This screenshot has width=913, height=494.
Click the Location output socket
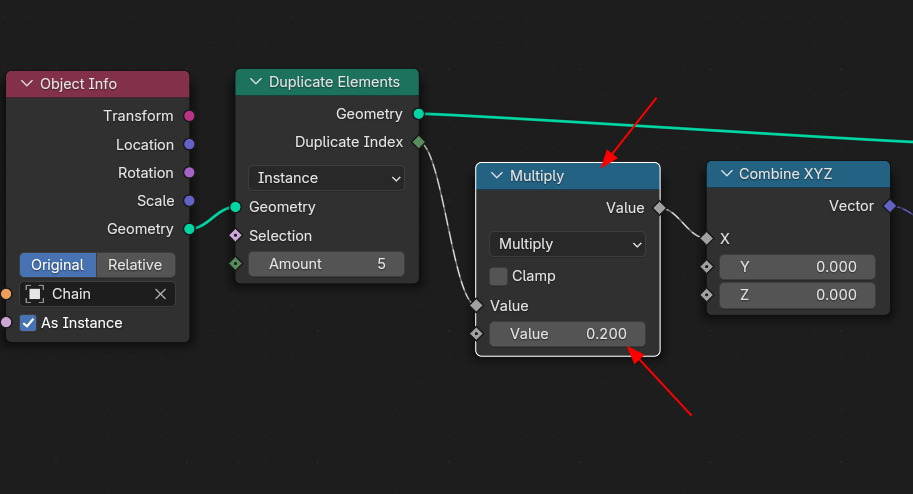[189, 144]
